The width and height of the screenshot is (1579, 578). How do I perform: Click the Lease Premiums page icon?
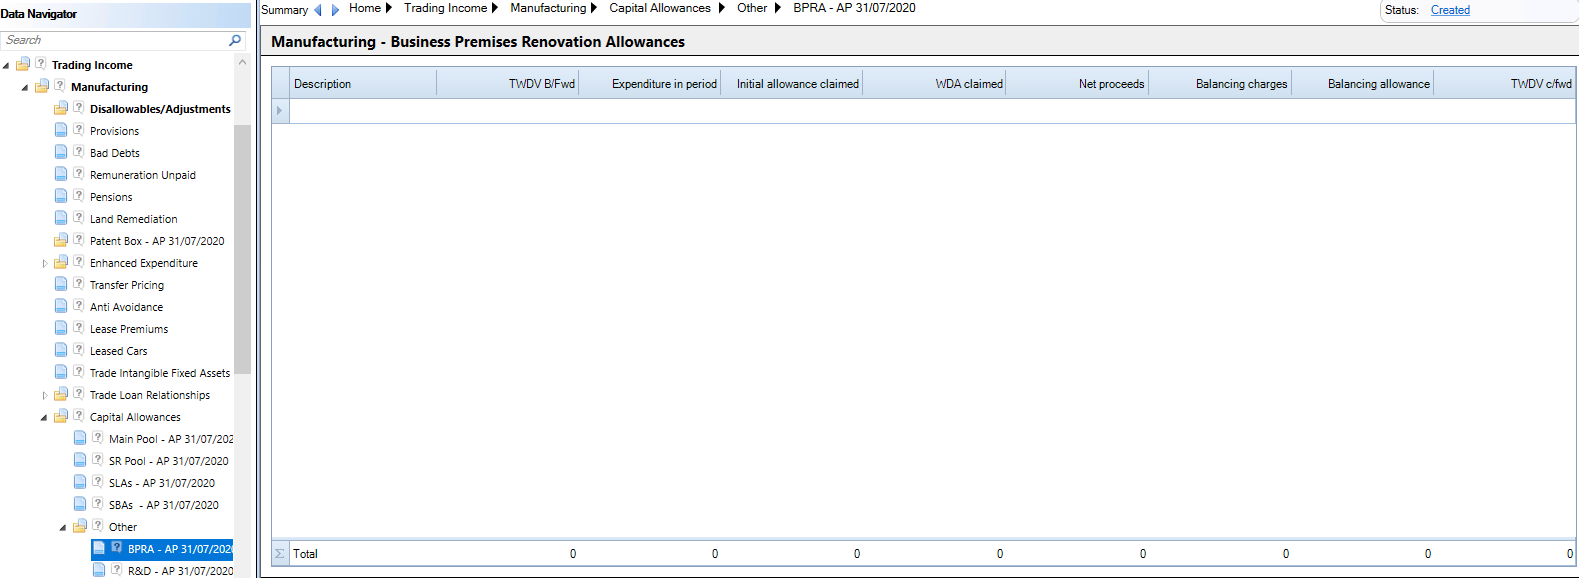[61, 328]
